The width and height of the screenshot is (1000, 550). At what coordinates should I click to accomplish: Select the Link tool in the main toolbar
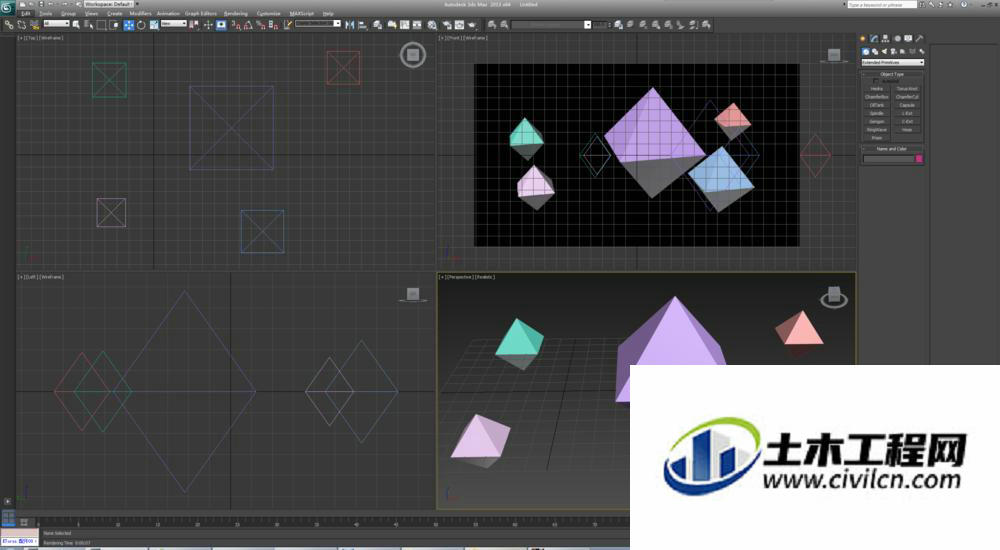[x=9, y=25]
